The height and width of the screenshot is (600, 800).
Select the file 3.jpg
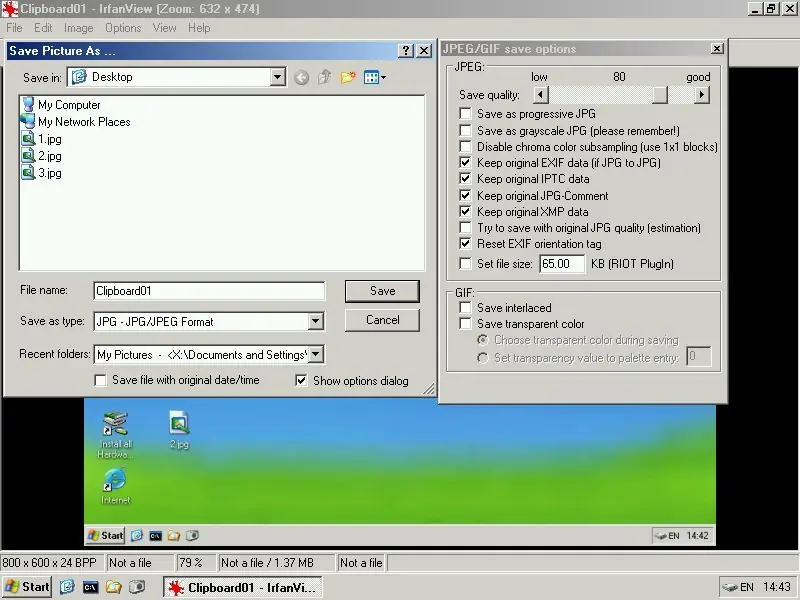tap(41, 173)
